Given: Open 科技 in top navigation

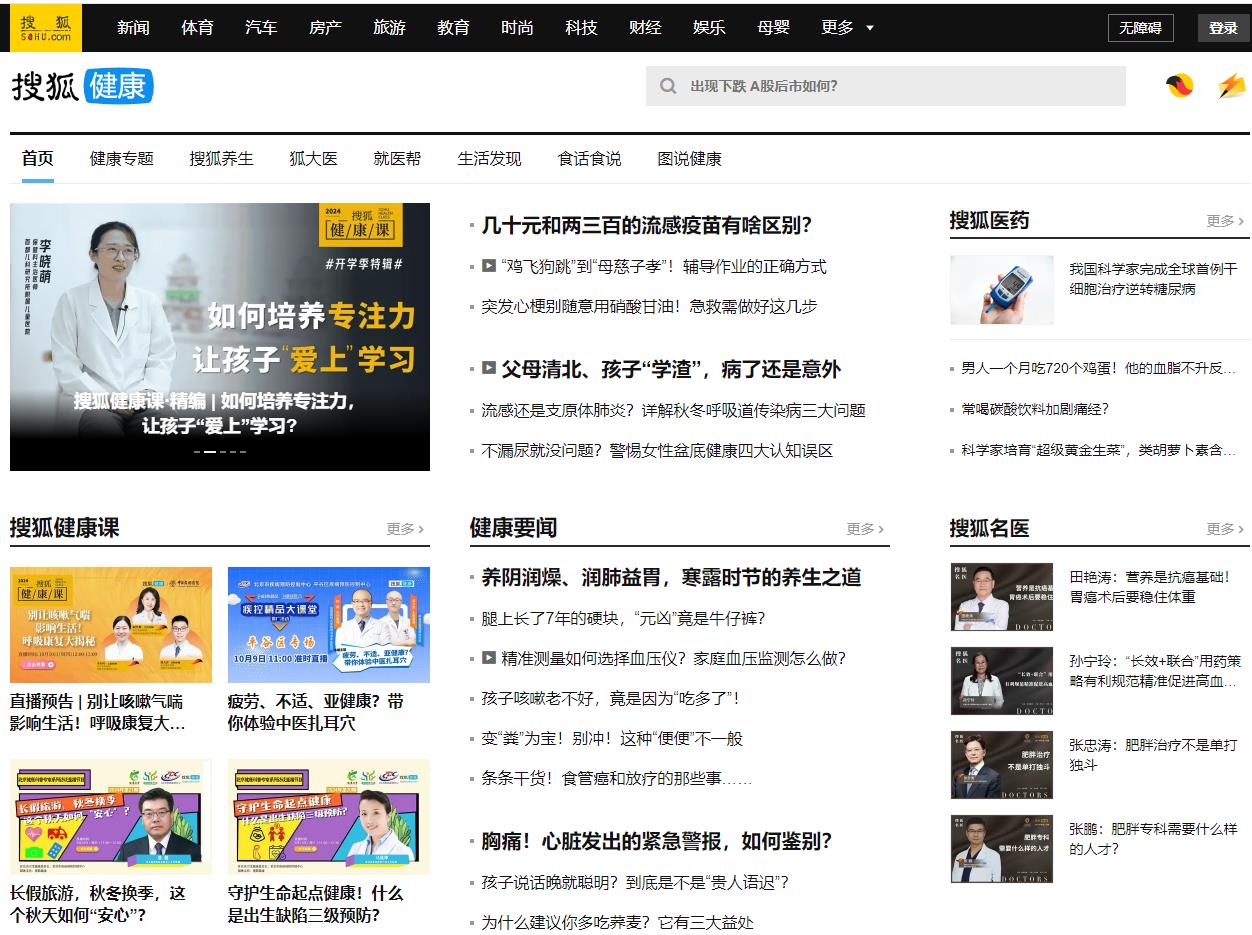Looking at the screenshot, I should [581, 28].
